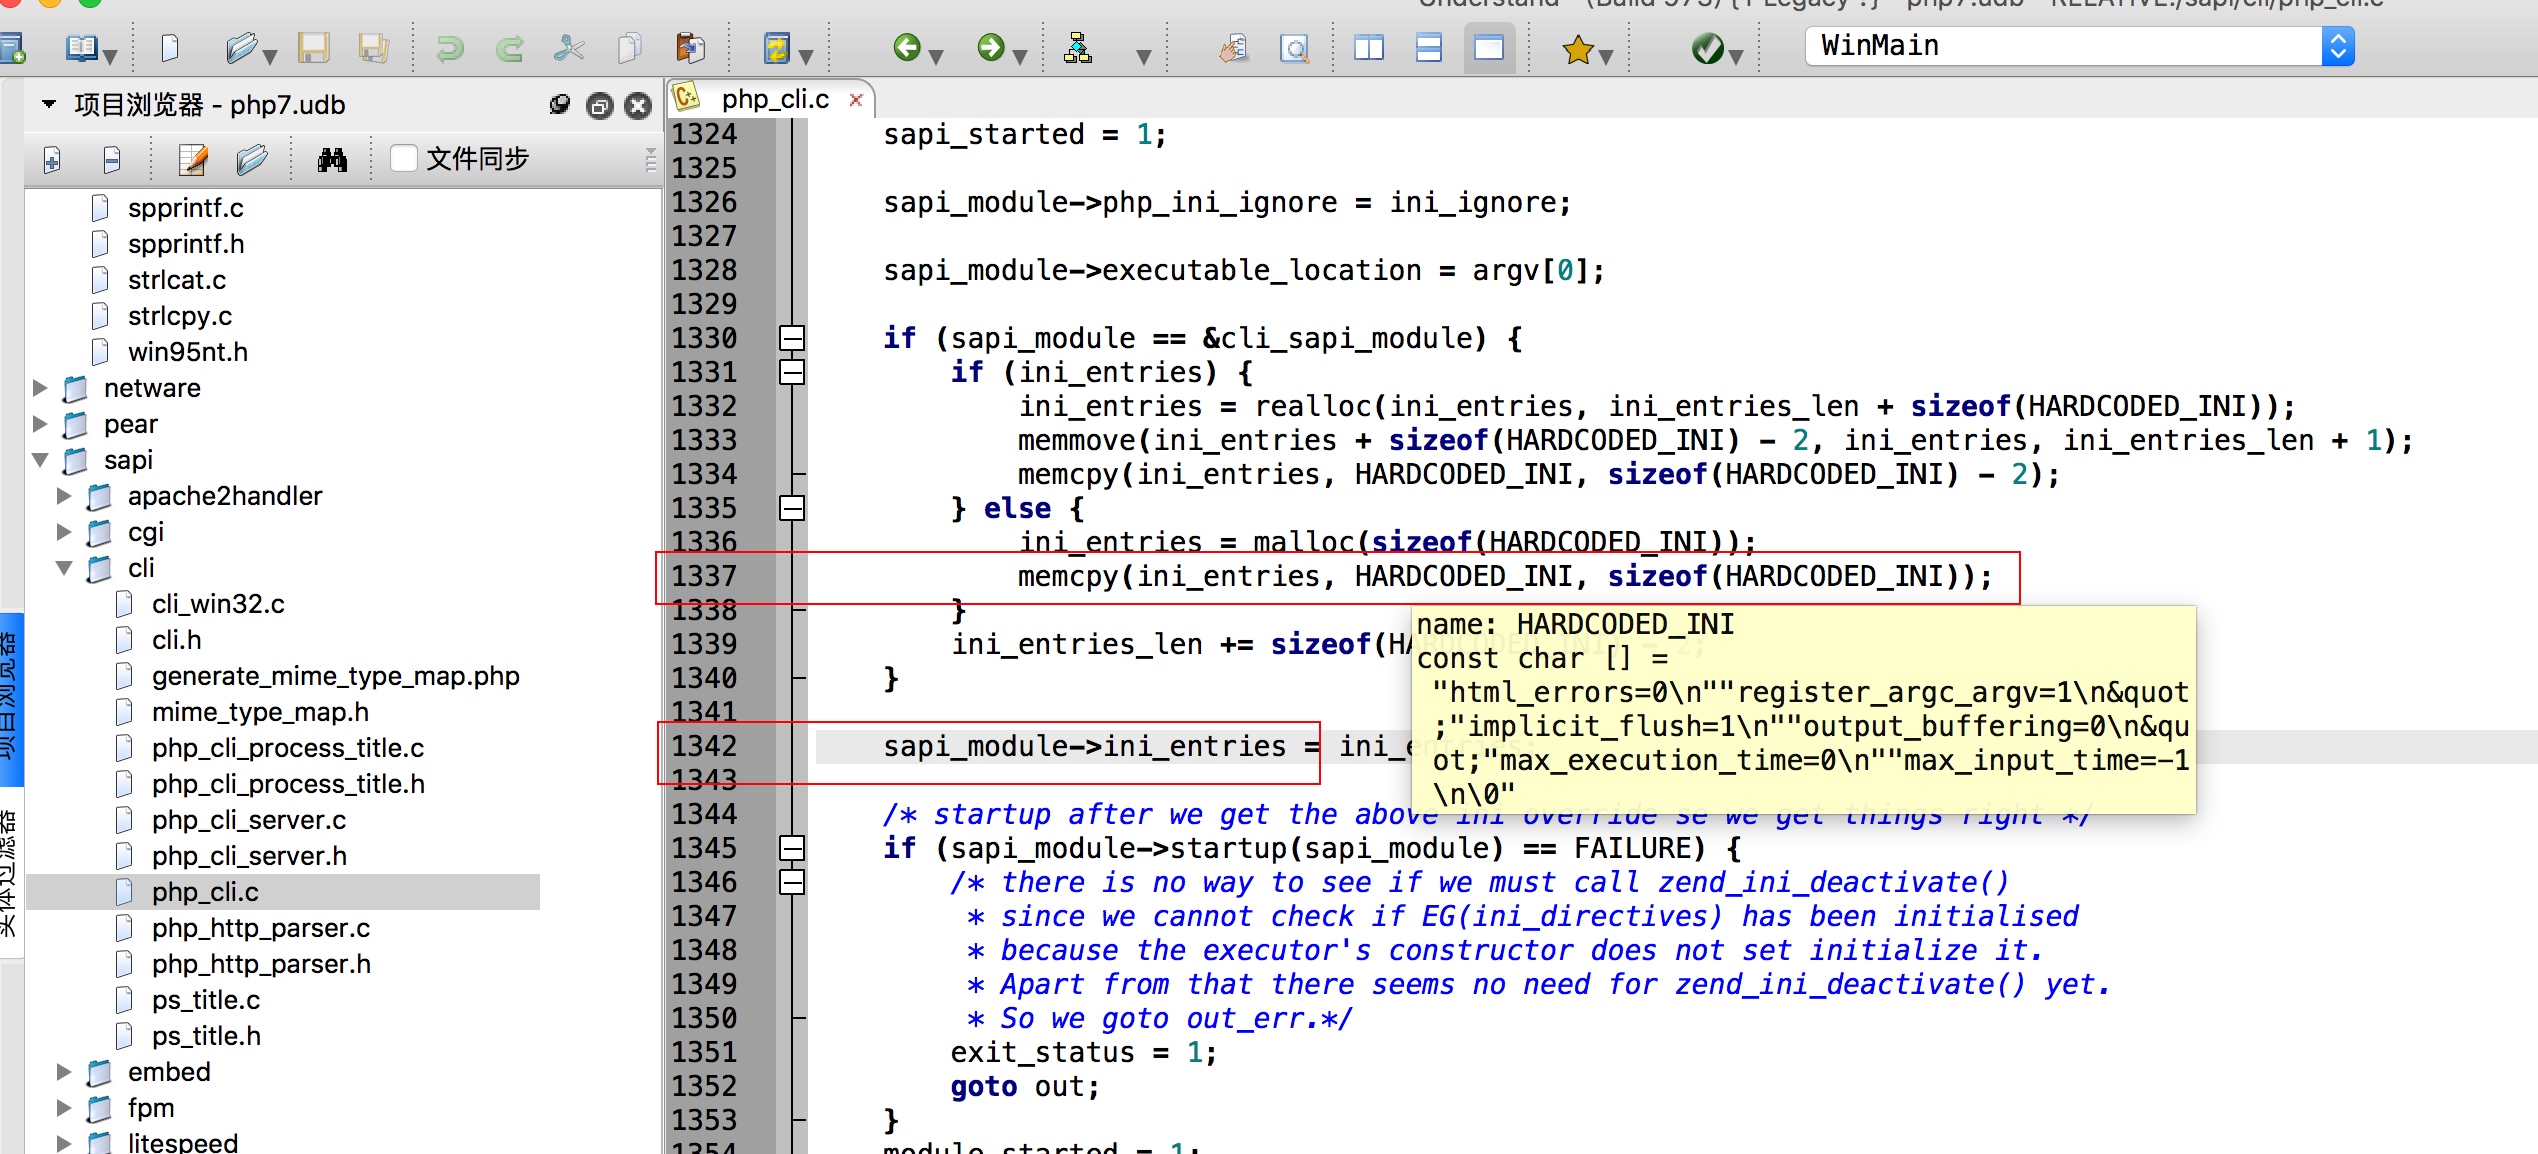The width and height of the screenshot is (2538, 1154).
Task: Click the 项目浏览器 panel title menu arrow
Action: 48,104
